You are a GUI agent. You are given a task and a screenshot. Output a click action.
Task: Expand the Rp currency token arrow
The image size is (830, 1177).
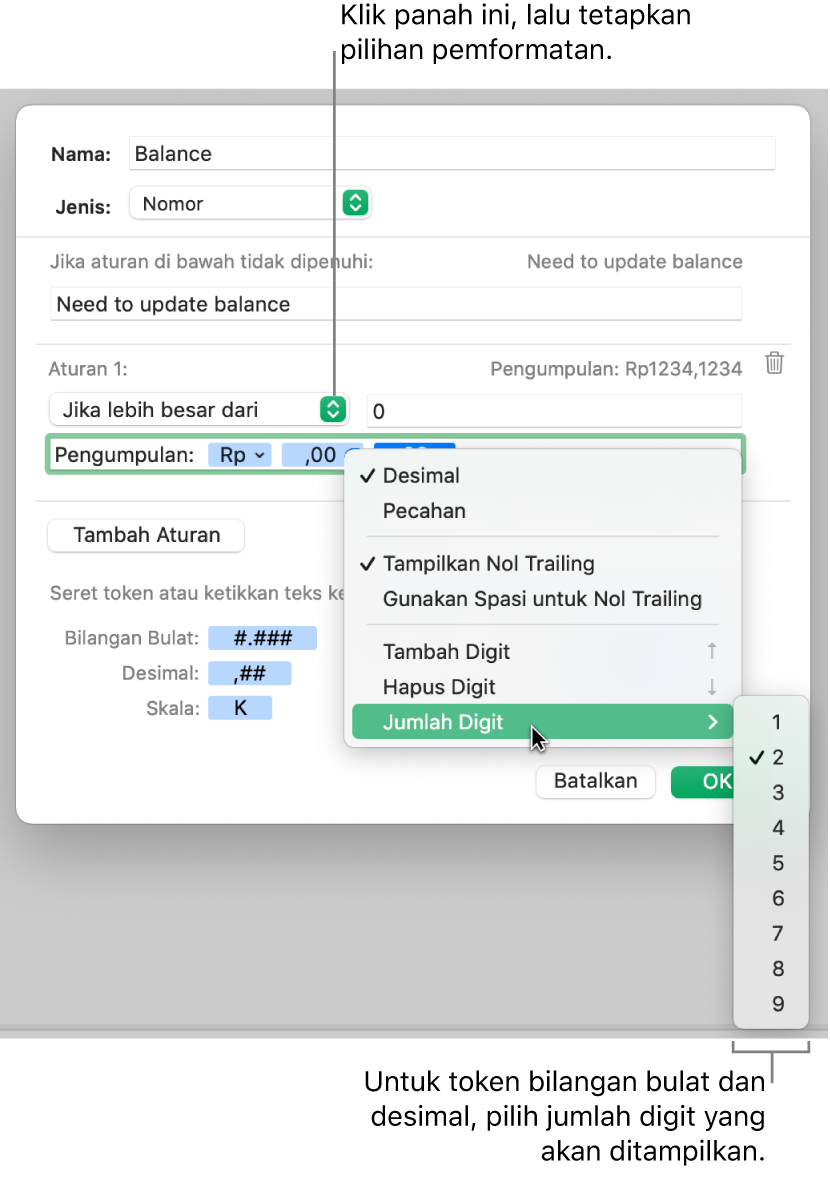tap(259, 455)
